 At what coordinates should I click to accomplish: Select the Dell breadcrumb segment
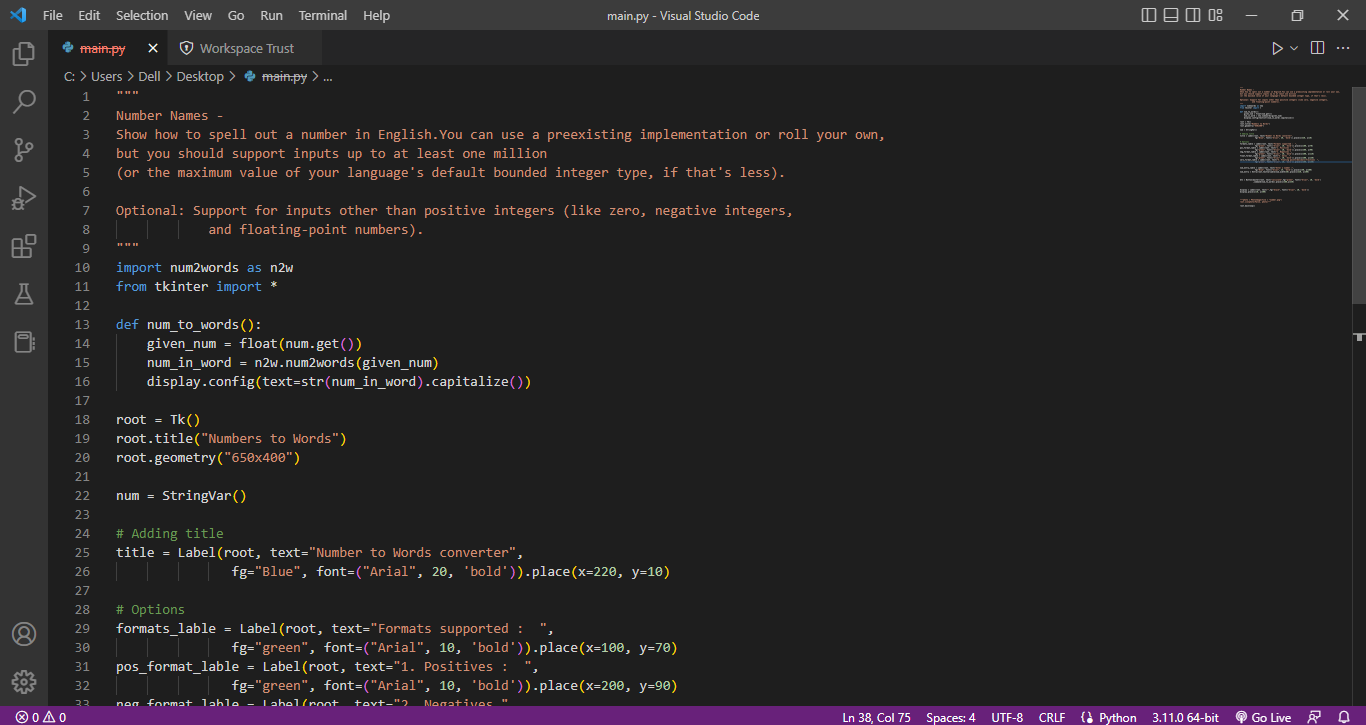149,76
